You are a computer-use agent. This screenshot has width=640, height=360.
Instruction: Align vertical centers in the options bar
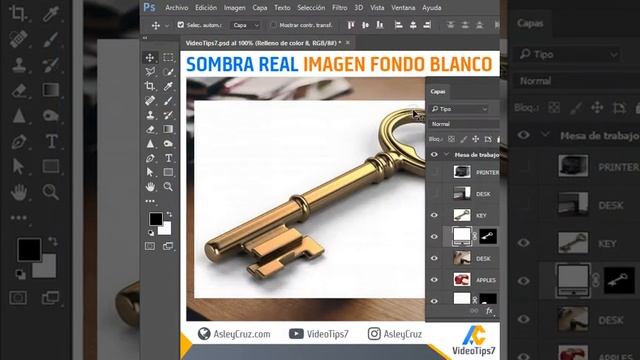click(365, 25)
